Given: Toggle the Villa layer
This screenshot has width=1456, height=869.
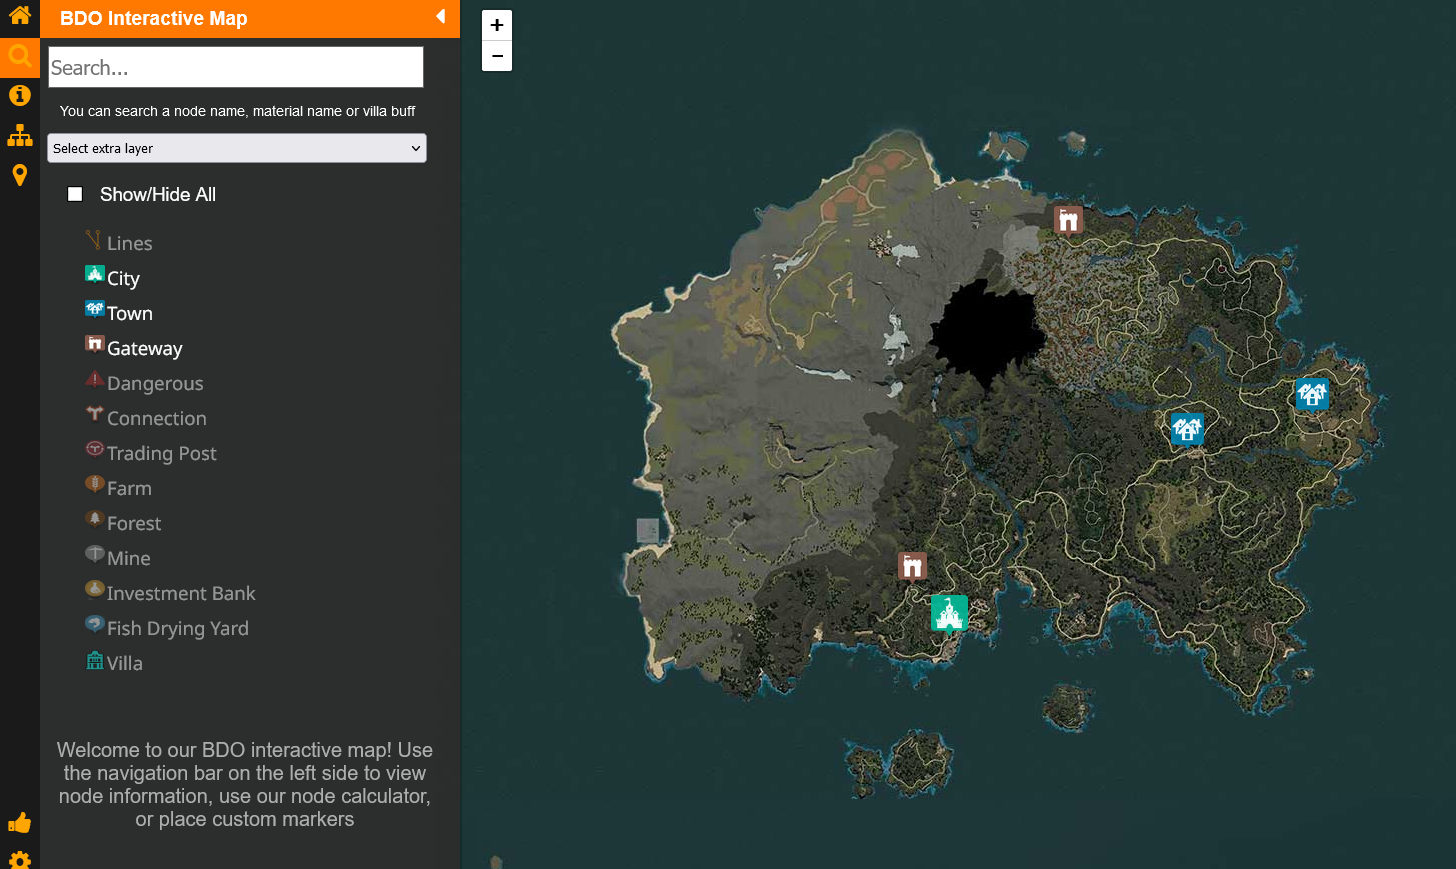Looking at the screenshot, I should pos(114,663).
